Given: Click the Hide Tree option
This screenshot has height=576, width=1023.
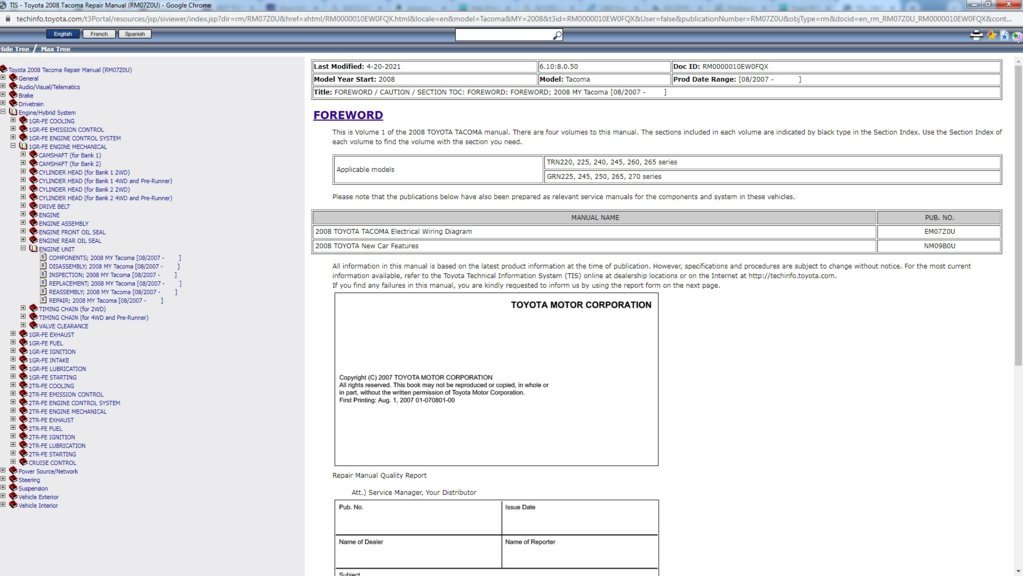Looking at the screenshot, I should tap(15, 49).
